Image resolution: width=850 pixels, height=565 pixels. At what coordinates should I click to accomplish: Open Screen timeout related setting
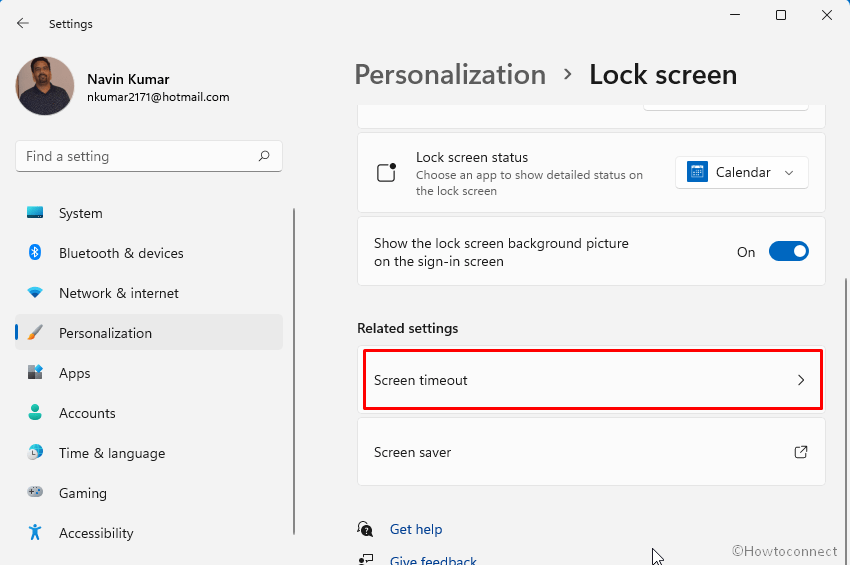point(591,380)
